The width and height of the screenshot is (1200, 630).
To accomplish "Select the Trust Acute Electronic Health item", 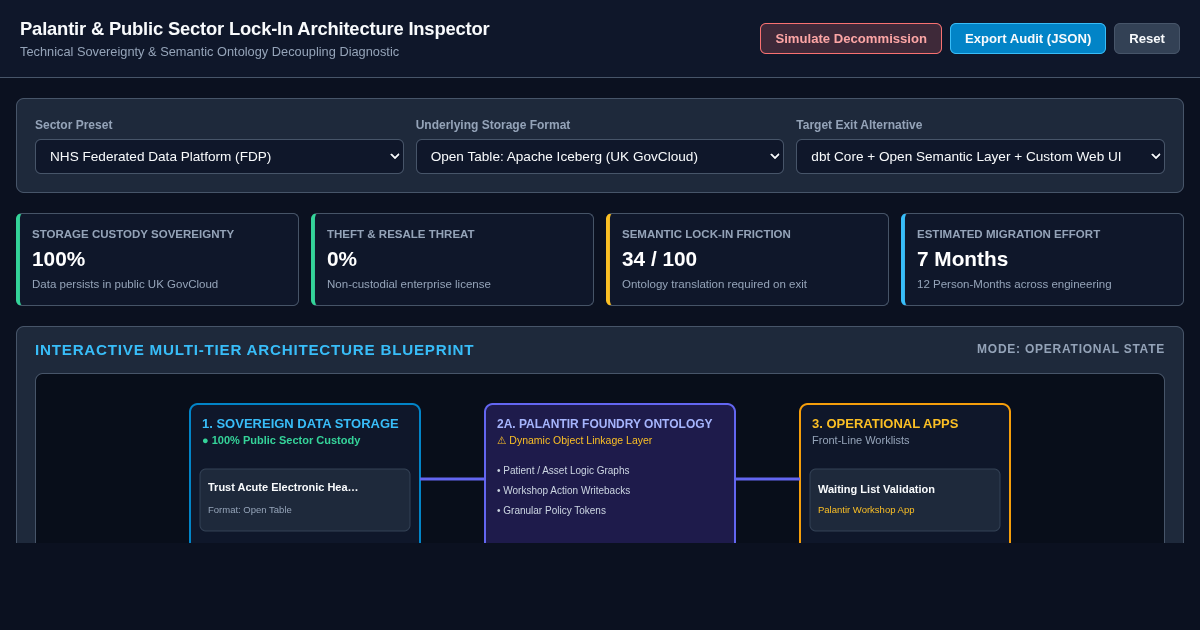I will pyautogui.click(x=305, y=500).
